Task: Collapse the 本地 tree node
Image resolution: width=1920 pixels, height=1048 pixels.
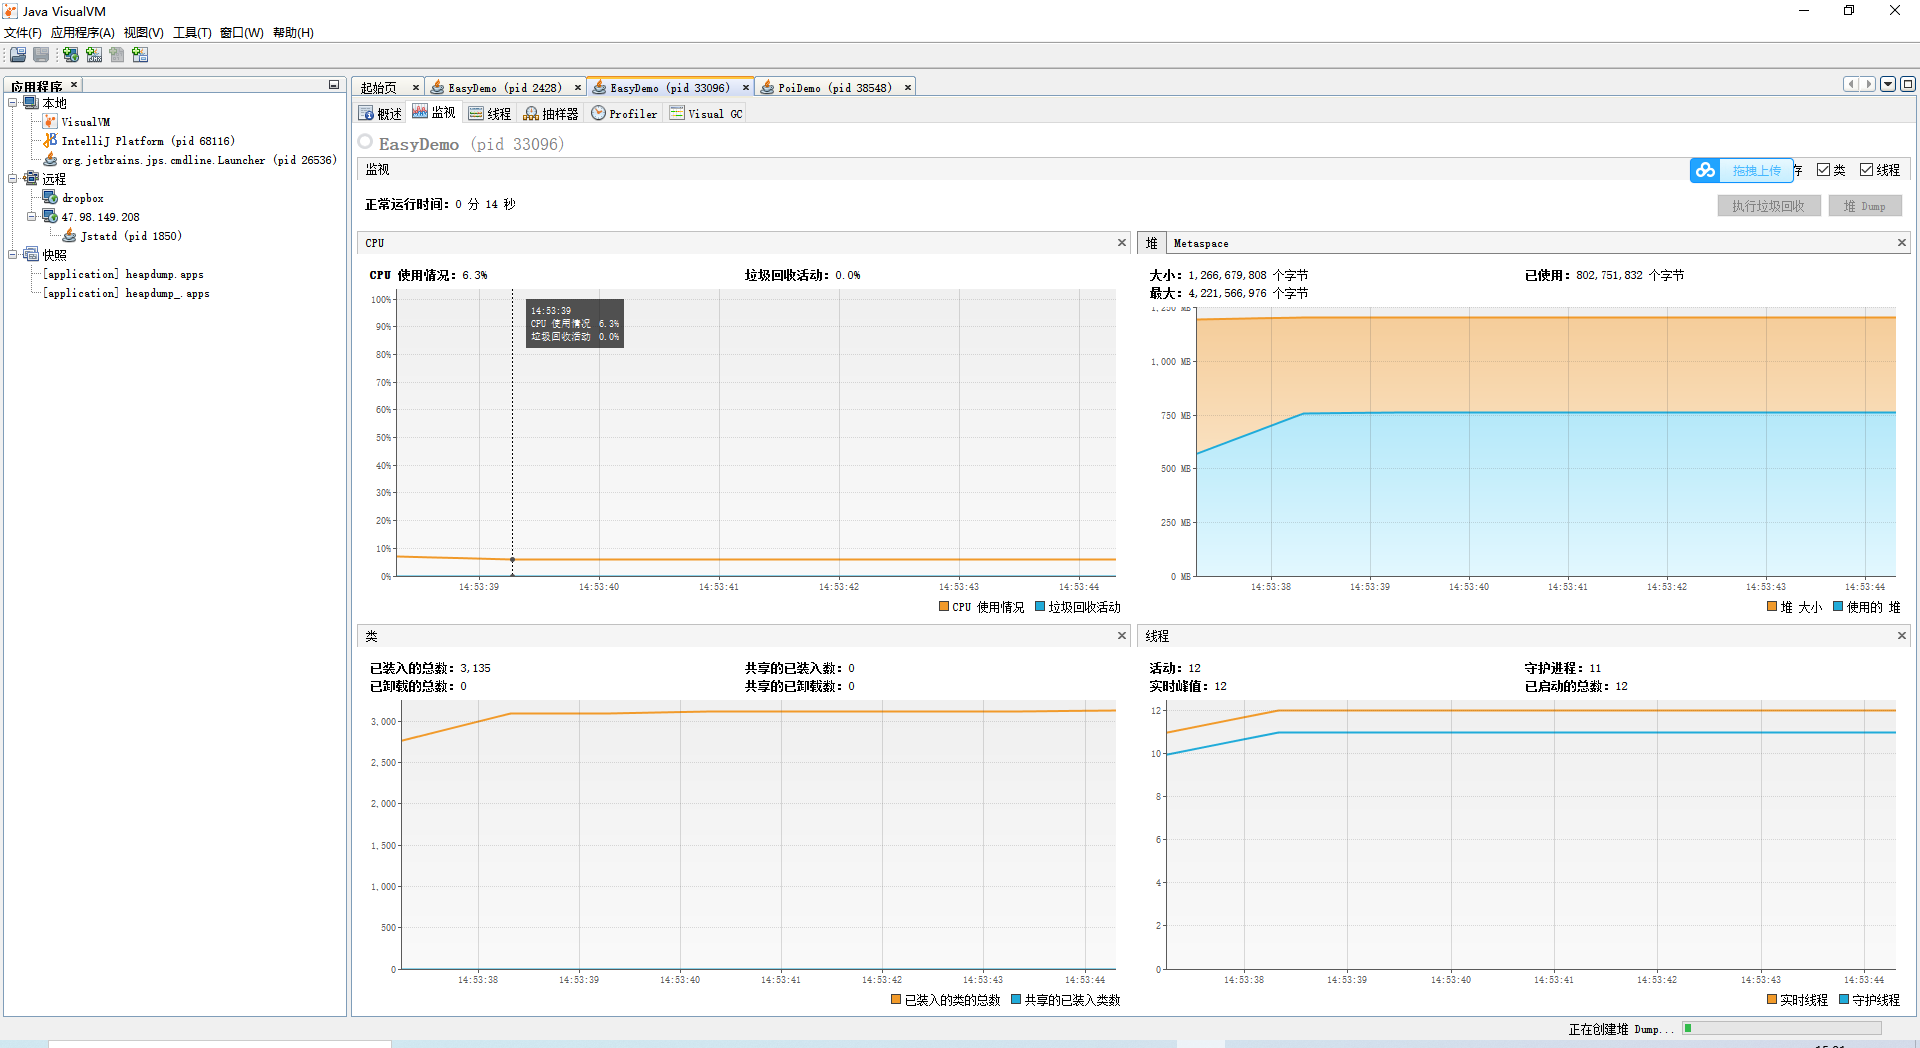Action: coord(13,103)
